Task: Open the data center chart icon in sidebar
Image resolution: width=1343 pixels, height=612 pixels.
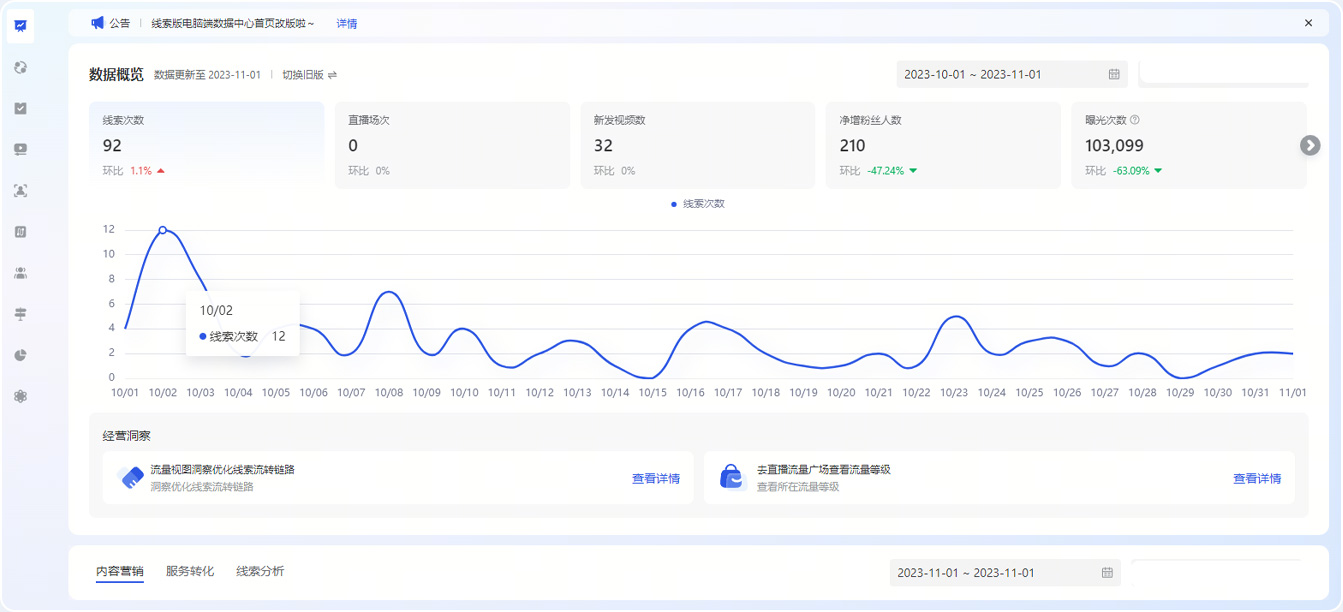Action: click(x=20, y=26)
